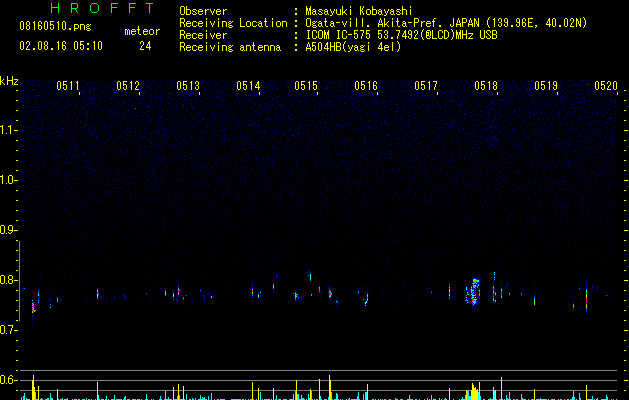Screen dimensions: 629x400
Task: Click the 0512 time axis marker
Action: coord(128,85)
